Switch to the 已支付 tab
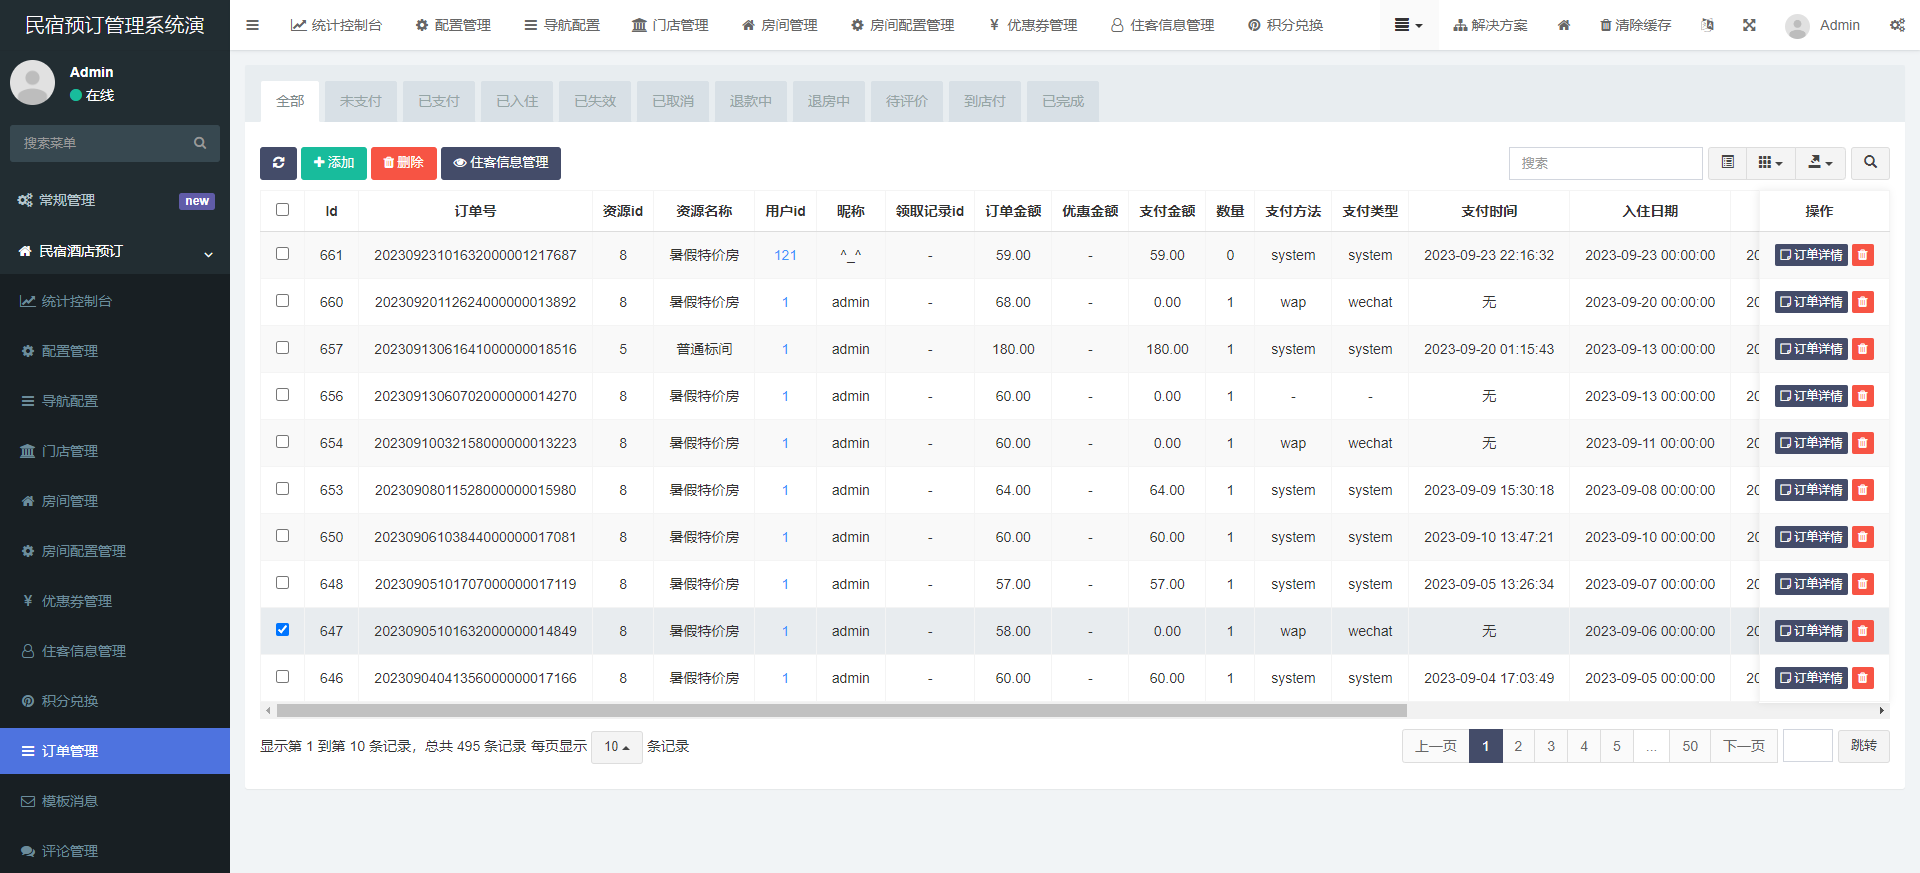Image resolution: width=1920 pixels, height=873 pixels. tap(438, 101)
